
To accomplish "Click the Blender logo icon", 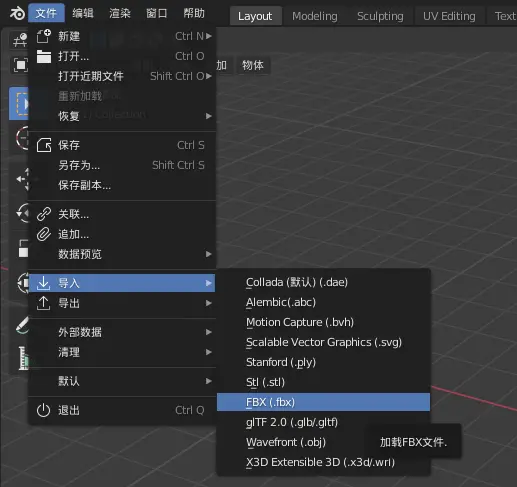I will [x=17, y=13].
